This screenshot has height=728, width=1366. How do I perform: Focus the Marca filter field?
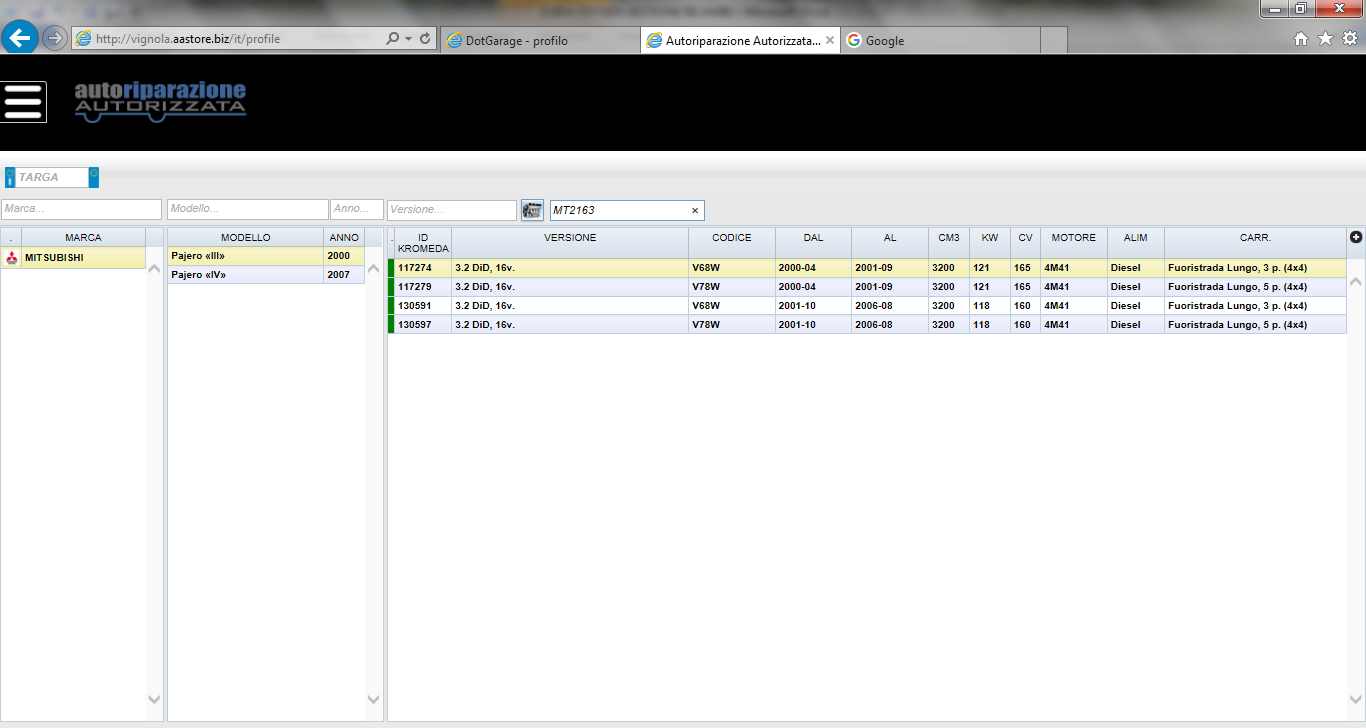pyautogui.click(x=81, y=210)
